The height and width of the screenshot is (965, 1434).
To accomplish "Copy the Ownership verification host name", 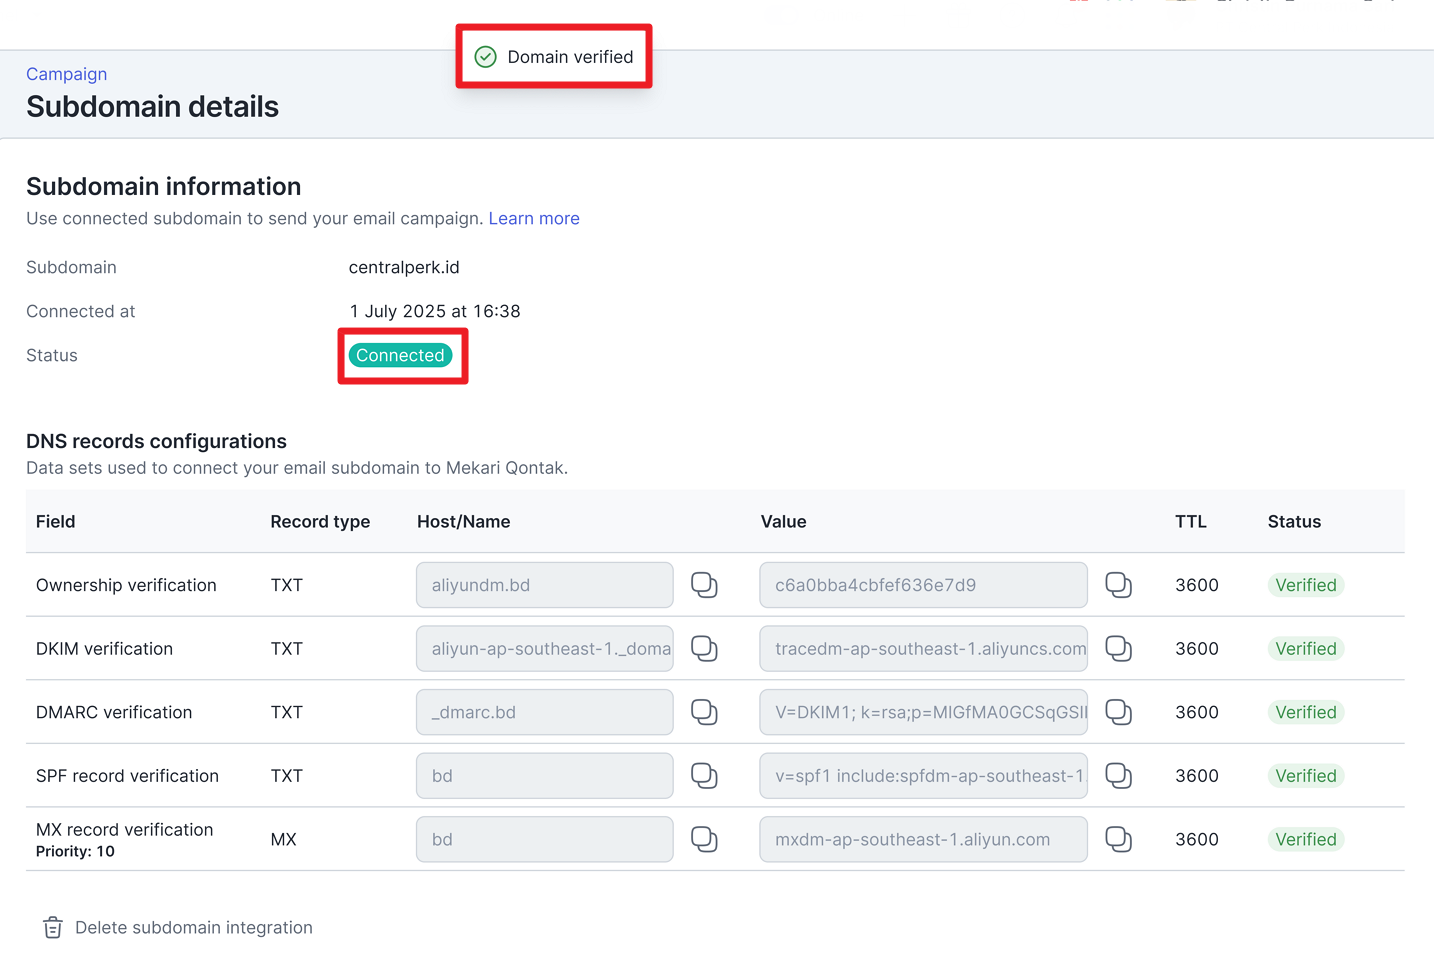I will pyautogui.click(x=704, y=585).
